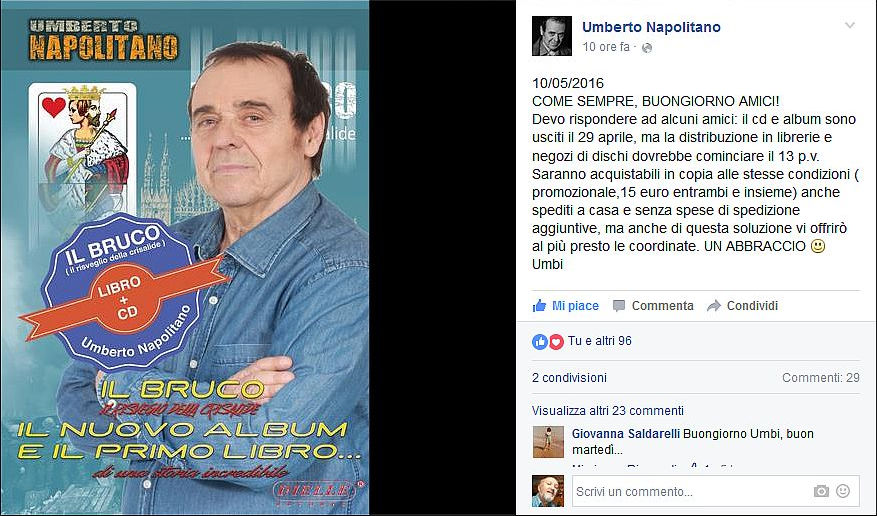Click Umberto Napolitano's profile picture thumbnail

[x=551, y=36]
